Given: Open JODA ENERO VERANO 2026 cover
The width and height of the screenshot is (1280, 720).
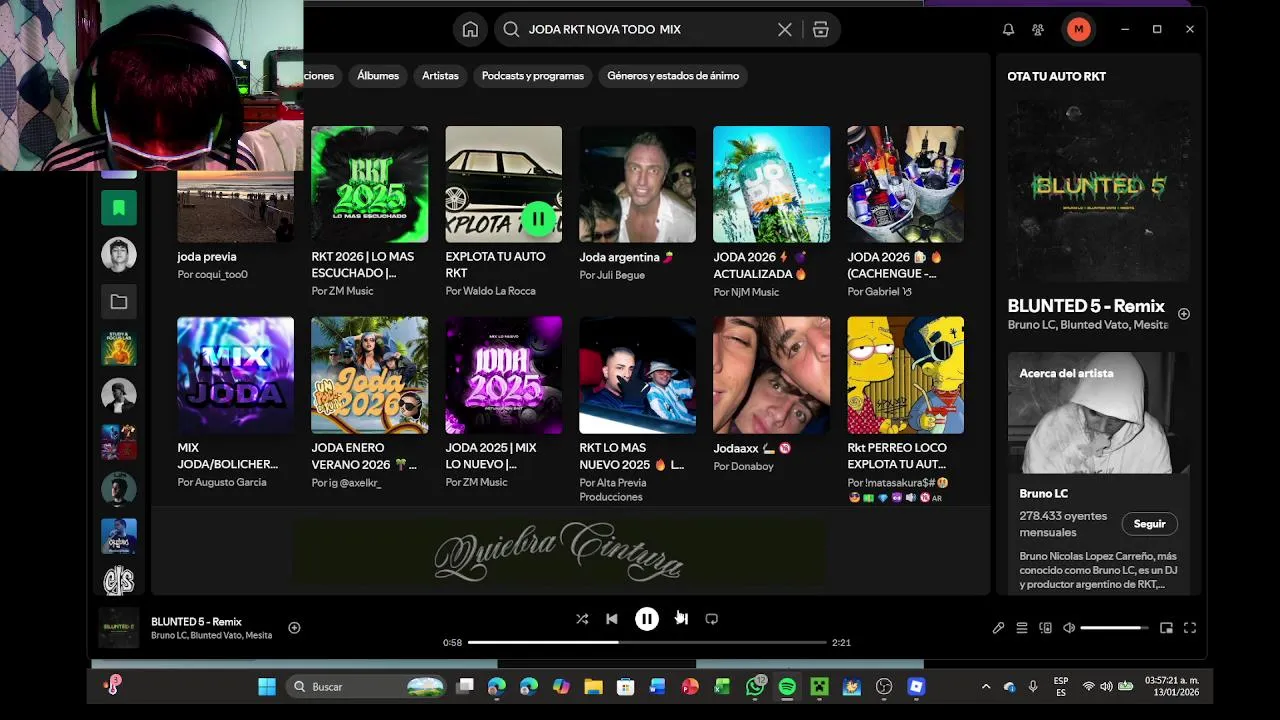Looking at the screenshot, I should tap(369, 375).
